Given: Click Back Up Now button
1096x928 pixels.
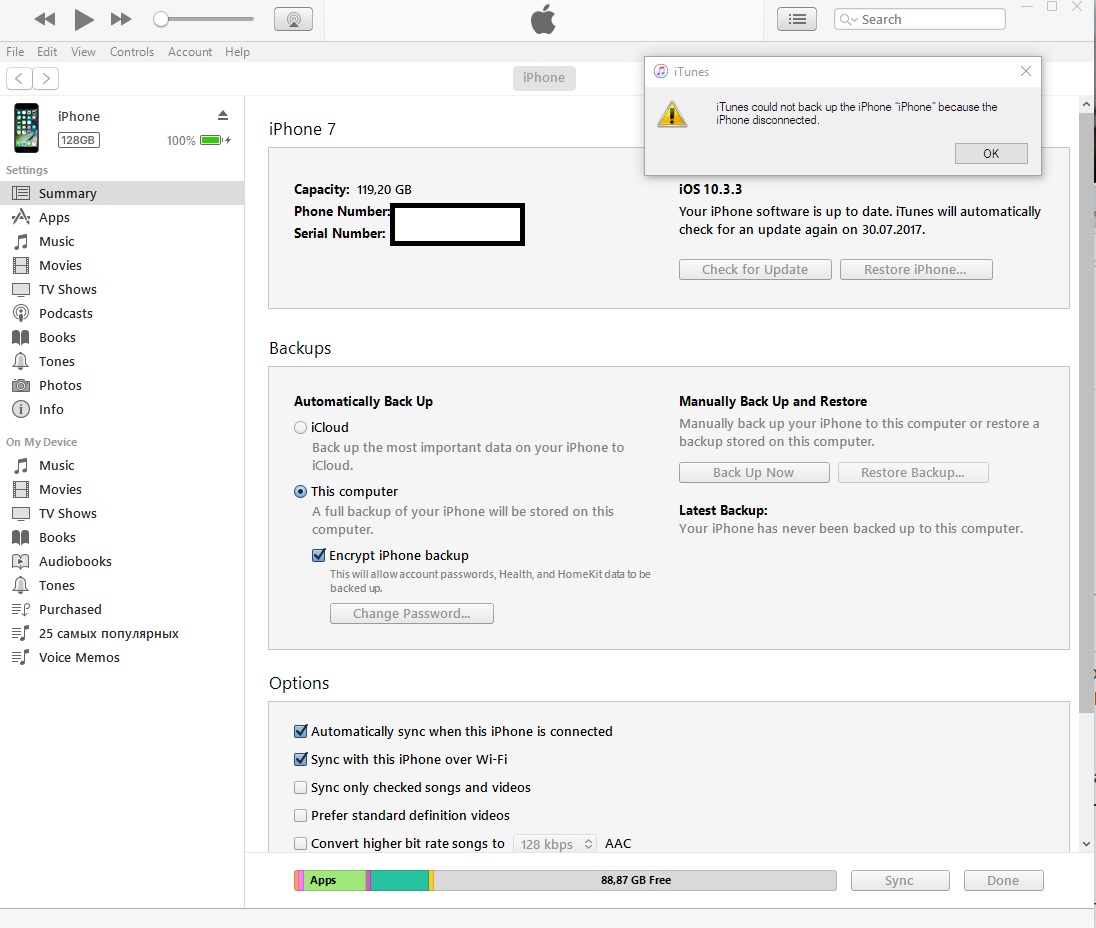Looking at the screenshot, I should click(754, 472).
